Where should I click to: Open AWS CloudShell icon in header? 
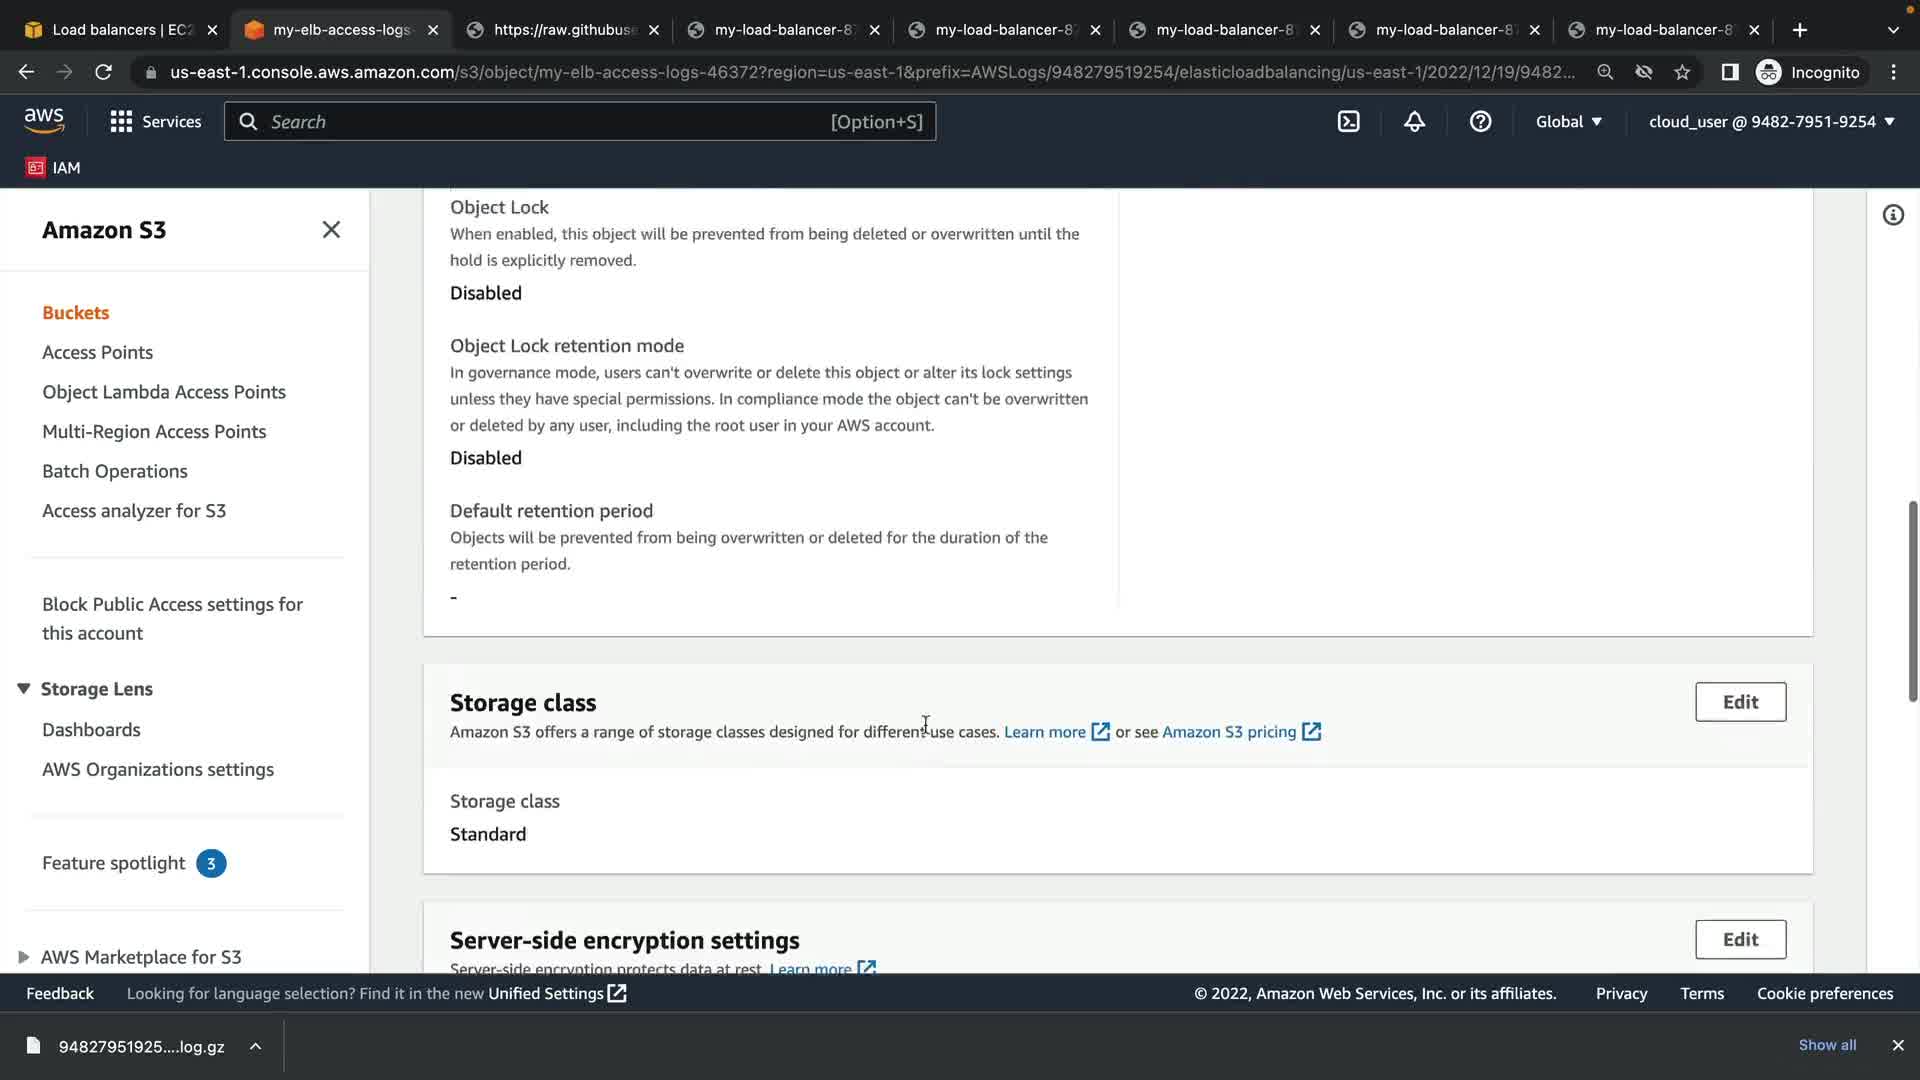(1348, 122)
